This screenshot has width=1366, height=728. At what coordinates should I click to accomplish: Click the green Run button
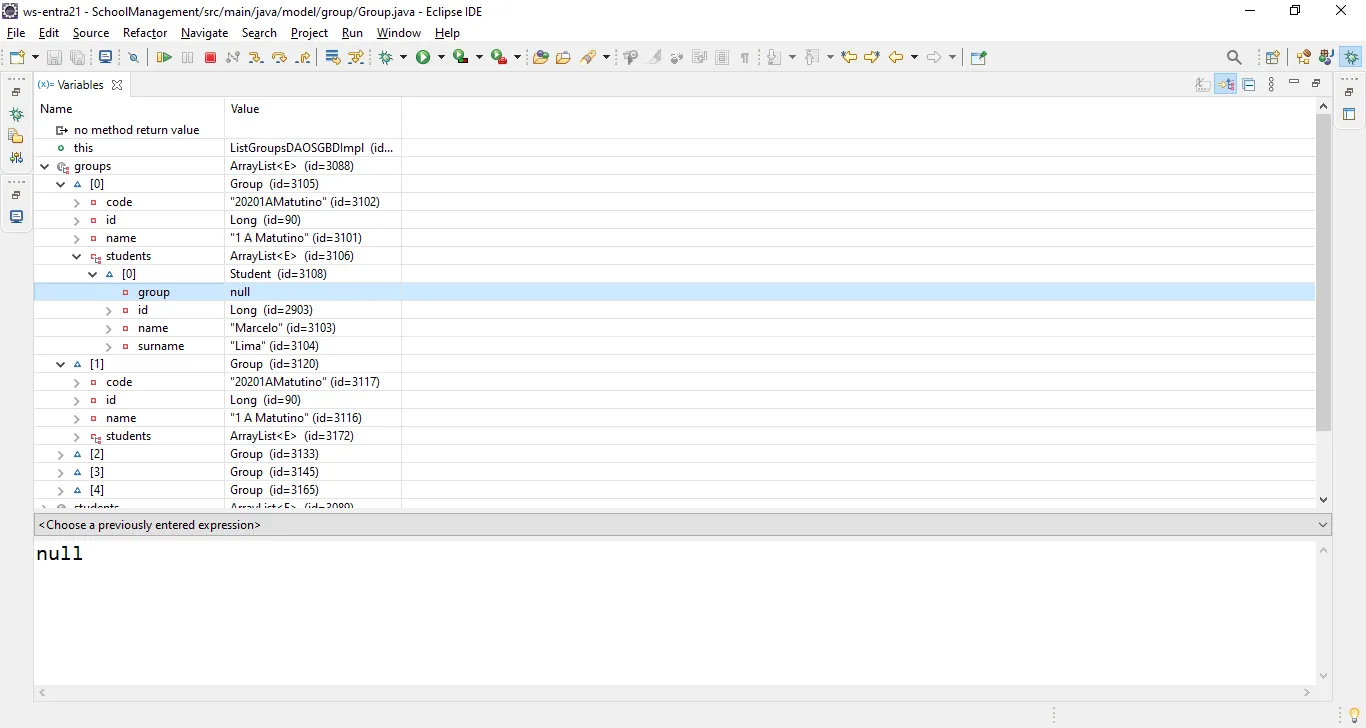pos(423,57)
